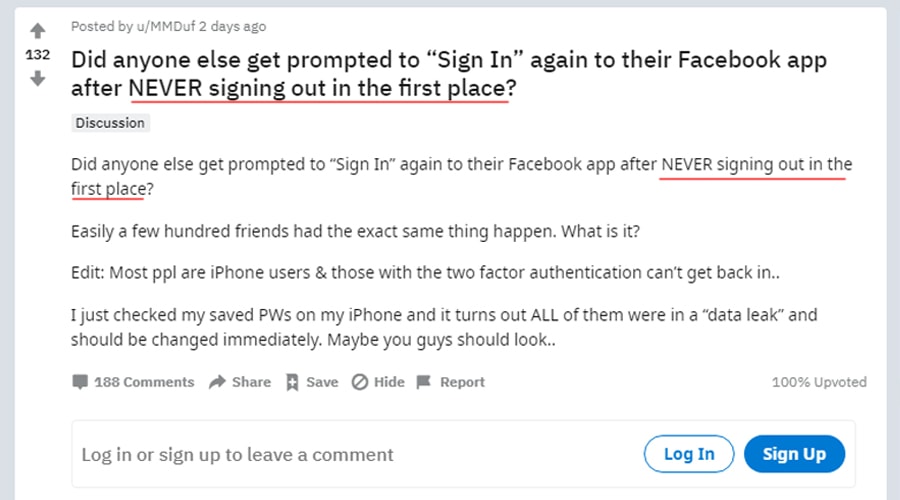Upvote the Facebook sign-in post
This screenshot has height=500, width=900.
click(x=37, y=31)
